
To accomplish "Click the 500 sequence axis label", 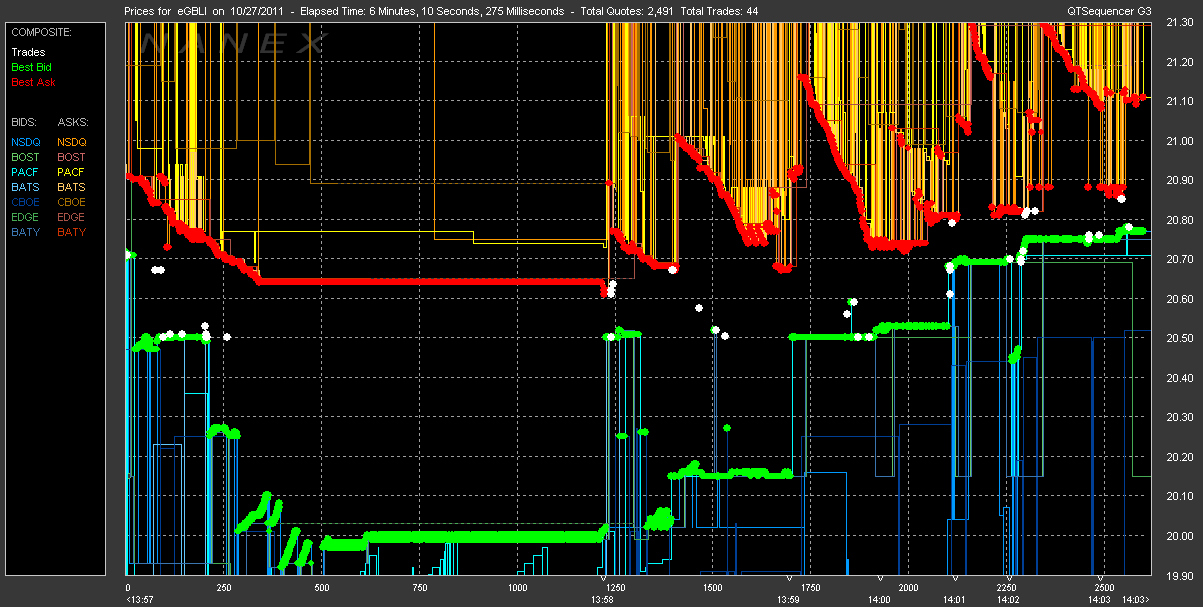I will tap(322, 588).
